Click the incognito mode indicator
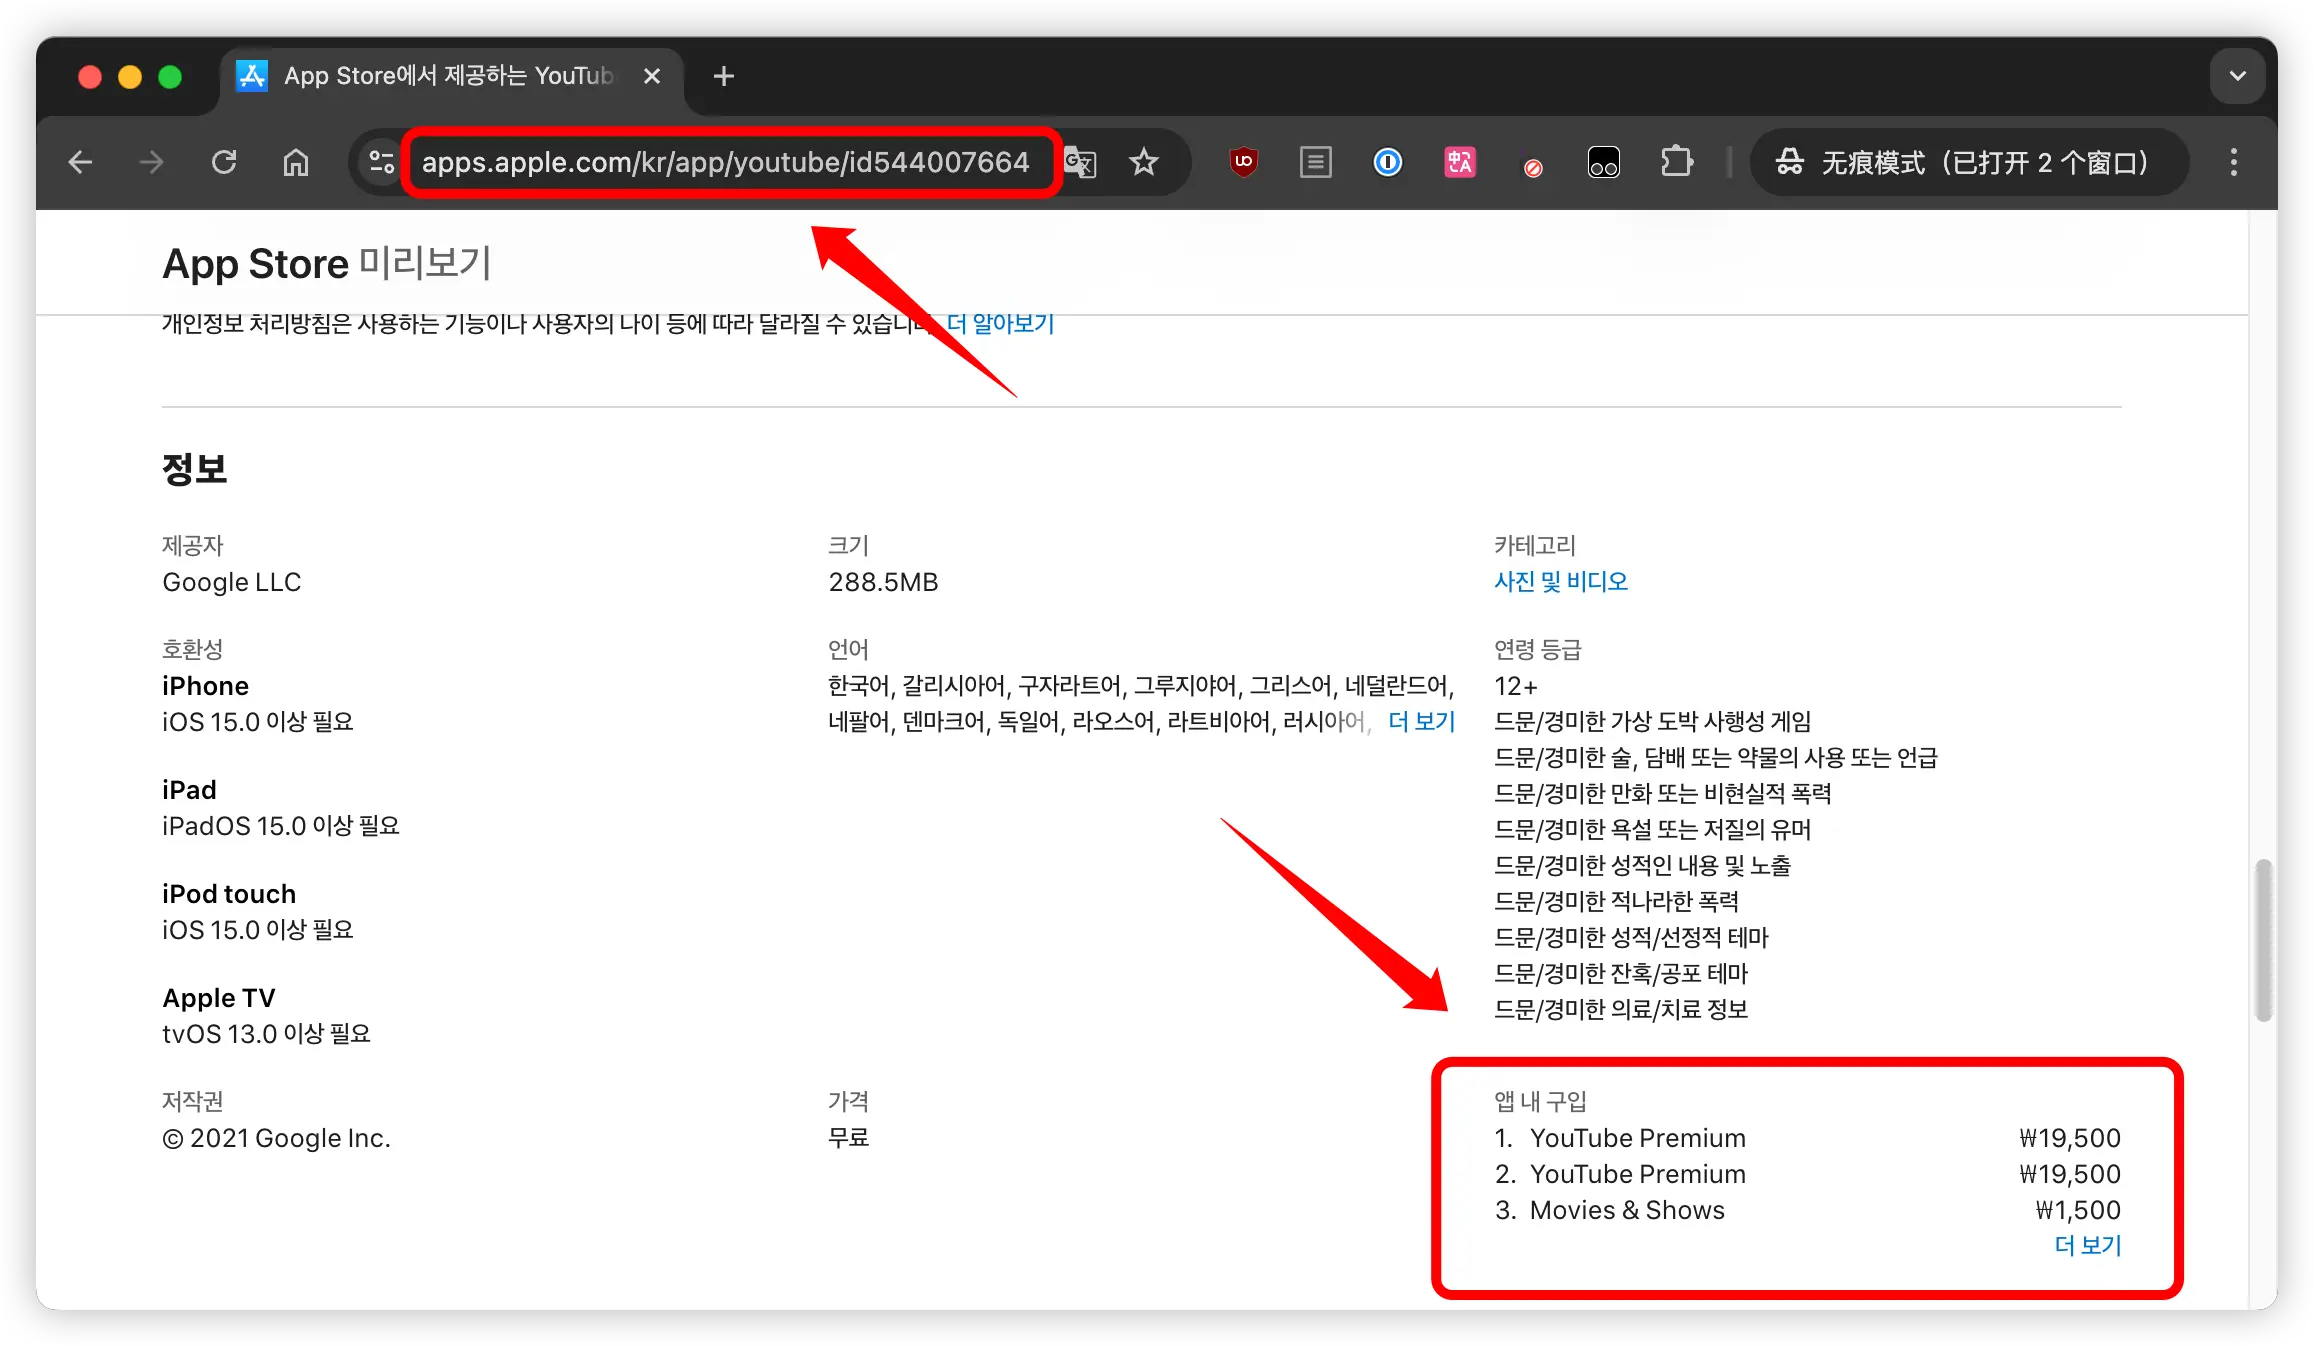2314x1346 pixels. click(1967, 162)
